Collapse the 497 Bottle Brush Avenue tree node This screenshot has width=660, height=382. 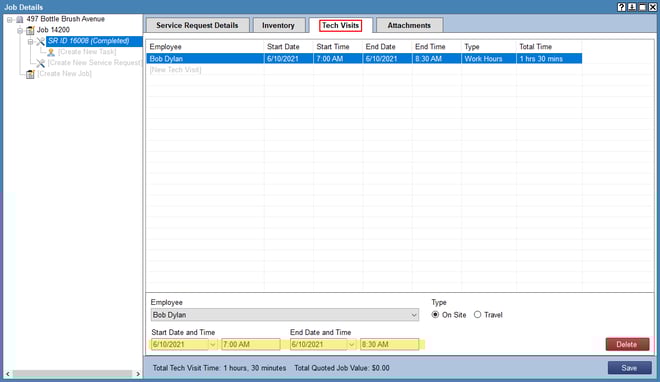(10, 19)
